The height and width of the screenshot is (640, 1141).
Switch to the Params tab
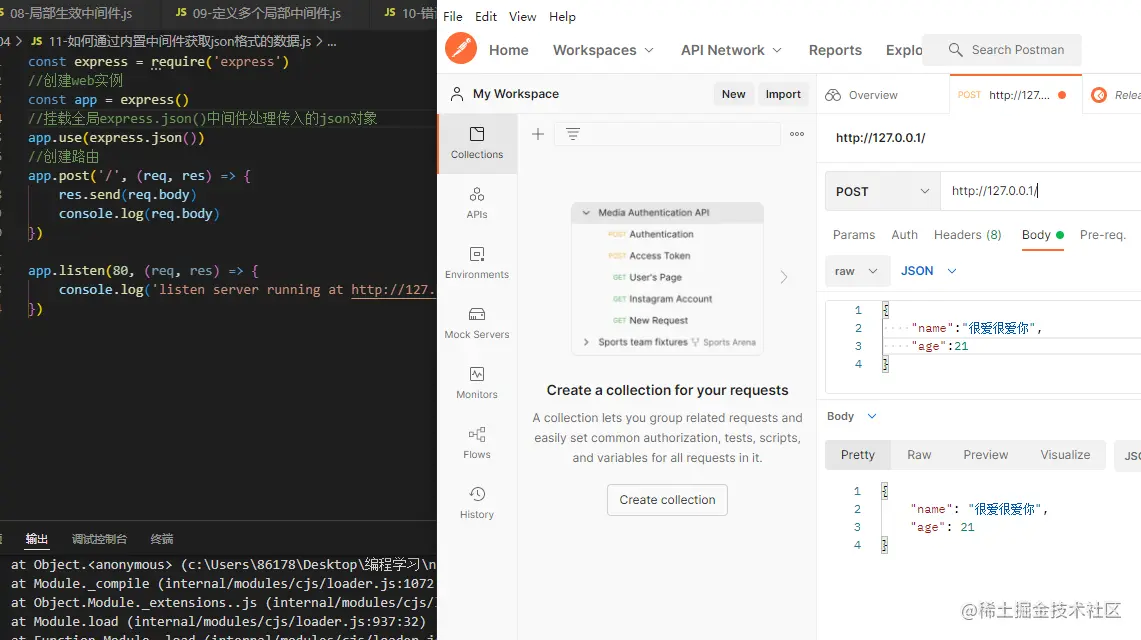(854, 235)
